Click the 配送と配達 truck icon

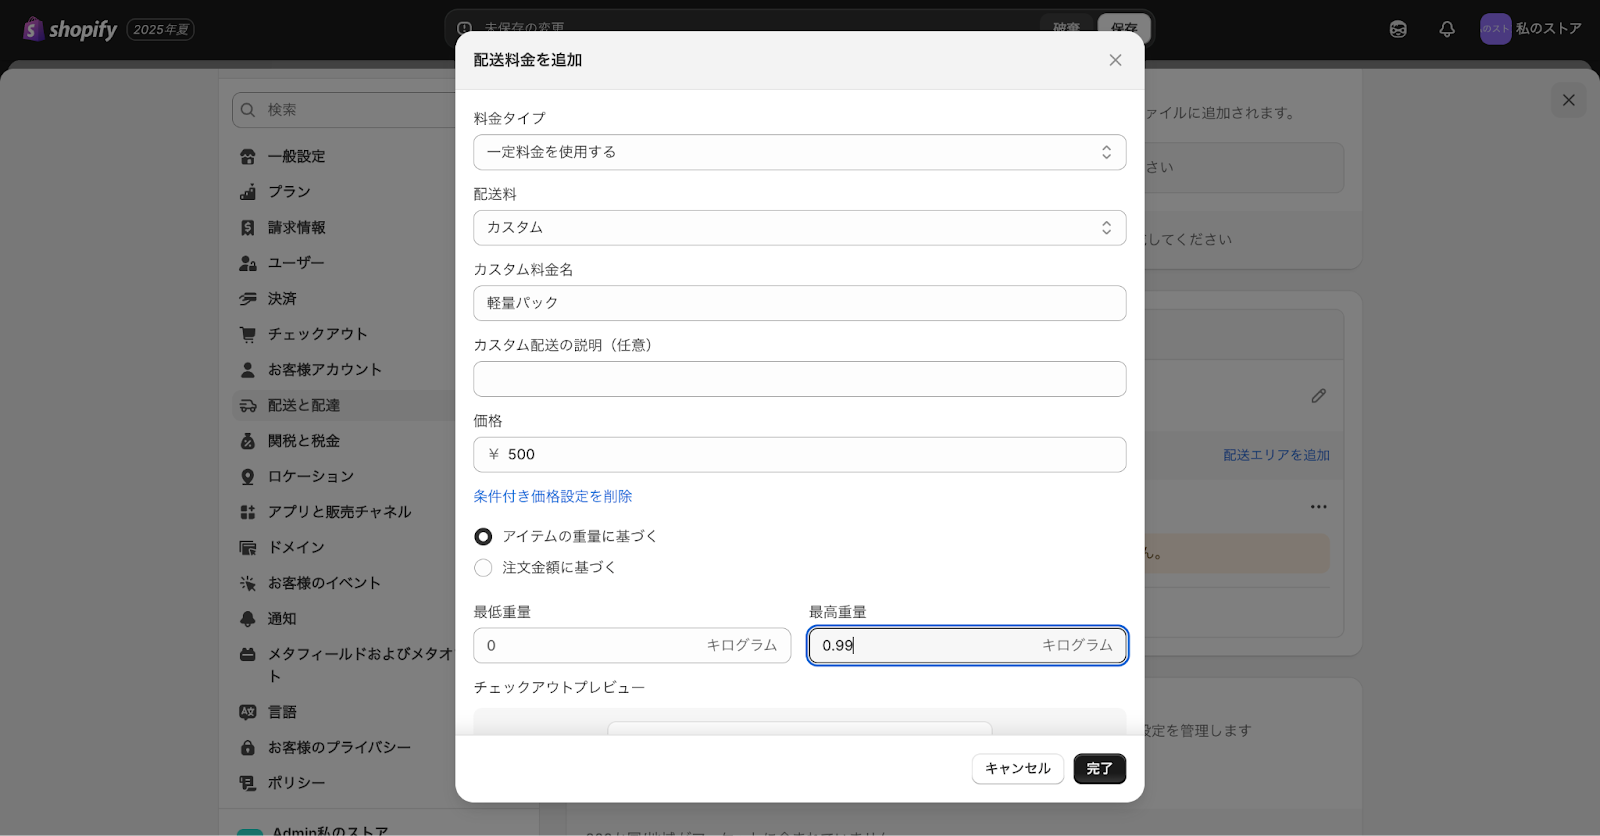click(248, 406)
